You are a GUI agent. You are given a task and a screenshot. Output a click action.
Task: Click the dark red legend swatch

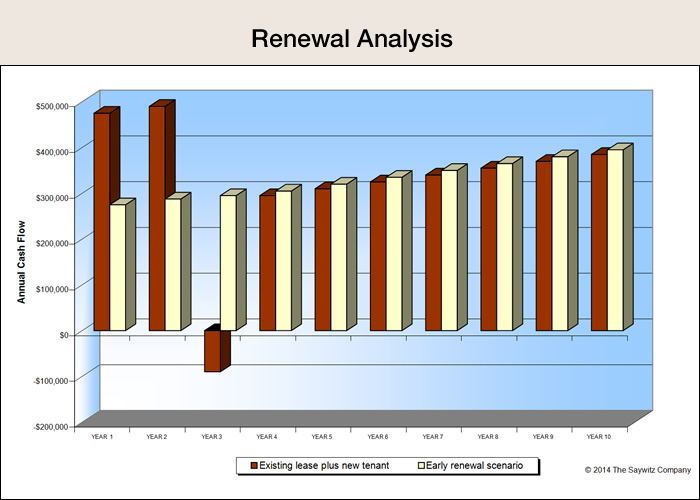(x=254, y=466)
